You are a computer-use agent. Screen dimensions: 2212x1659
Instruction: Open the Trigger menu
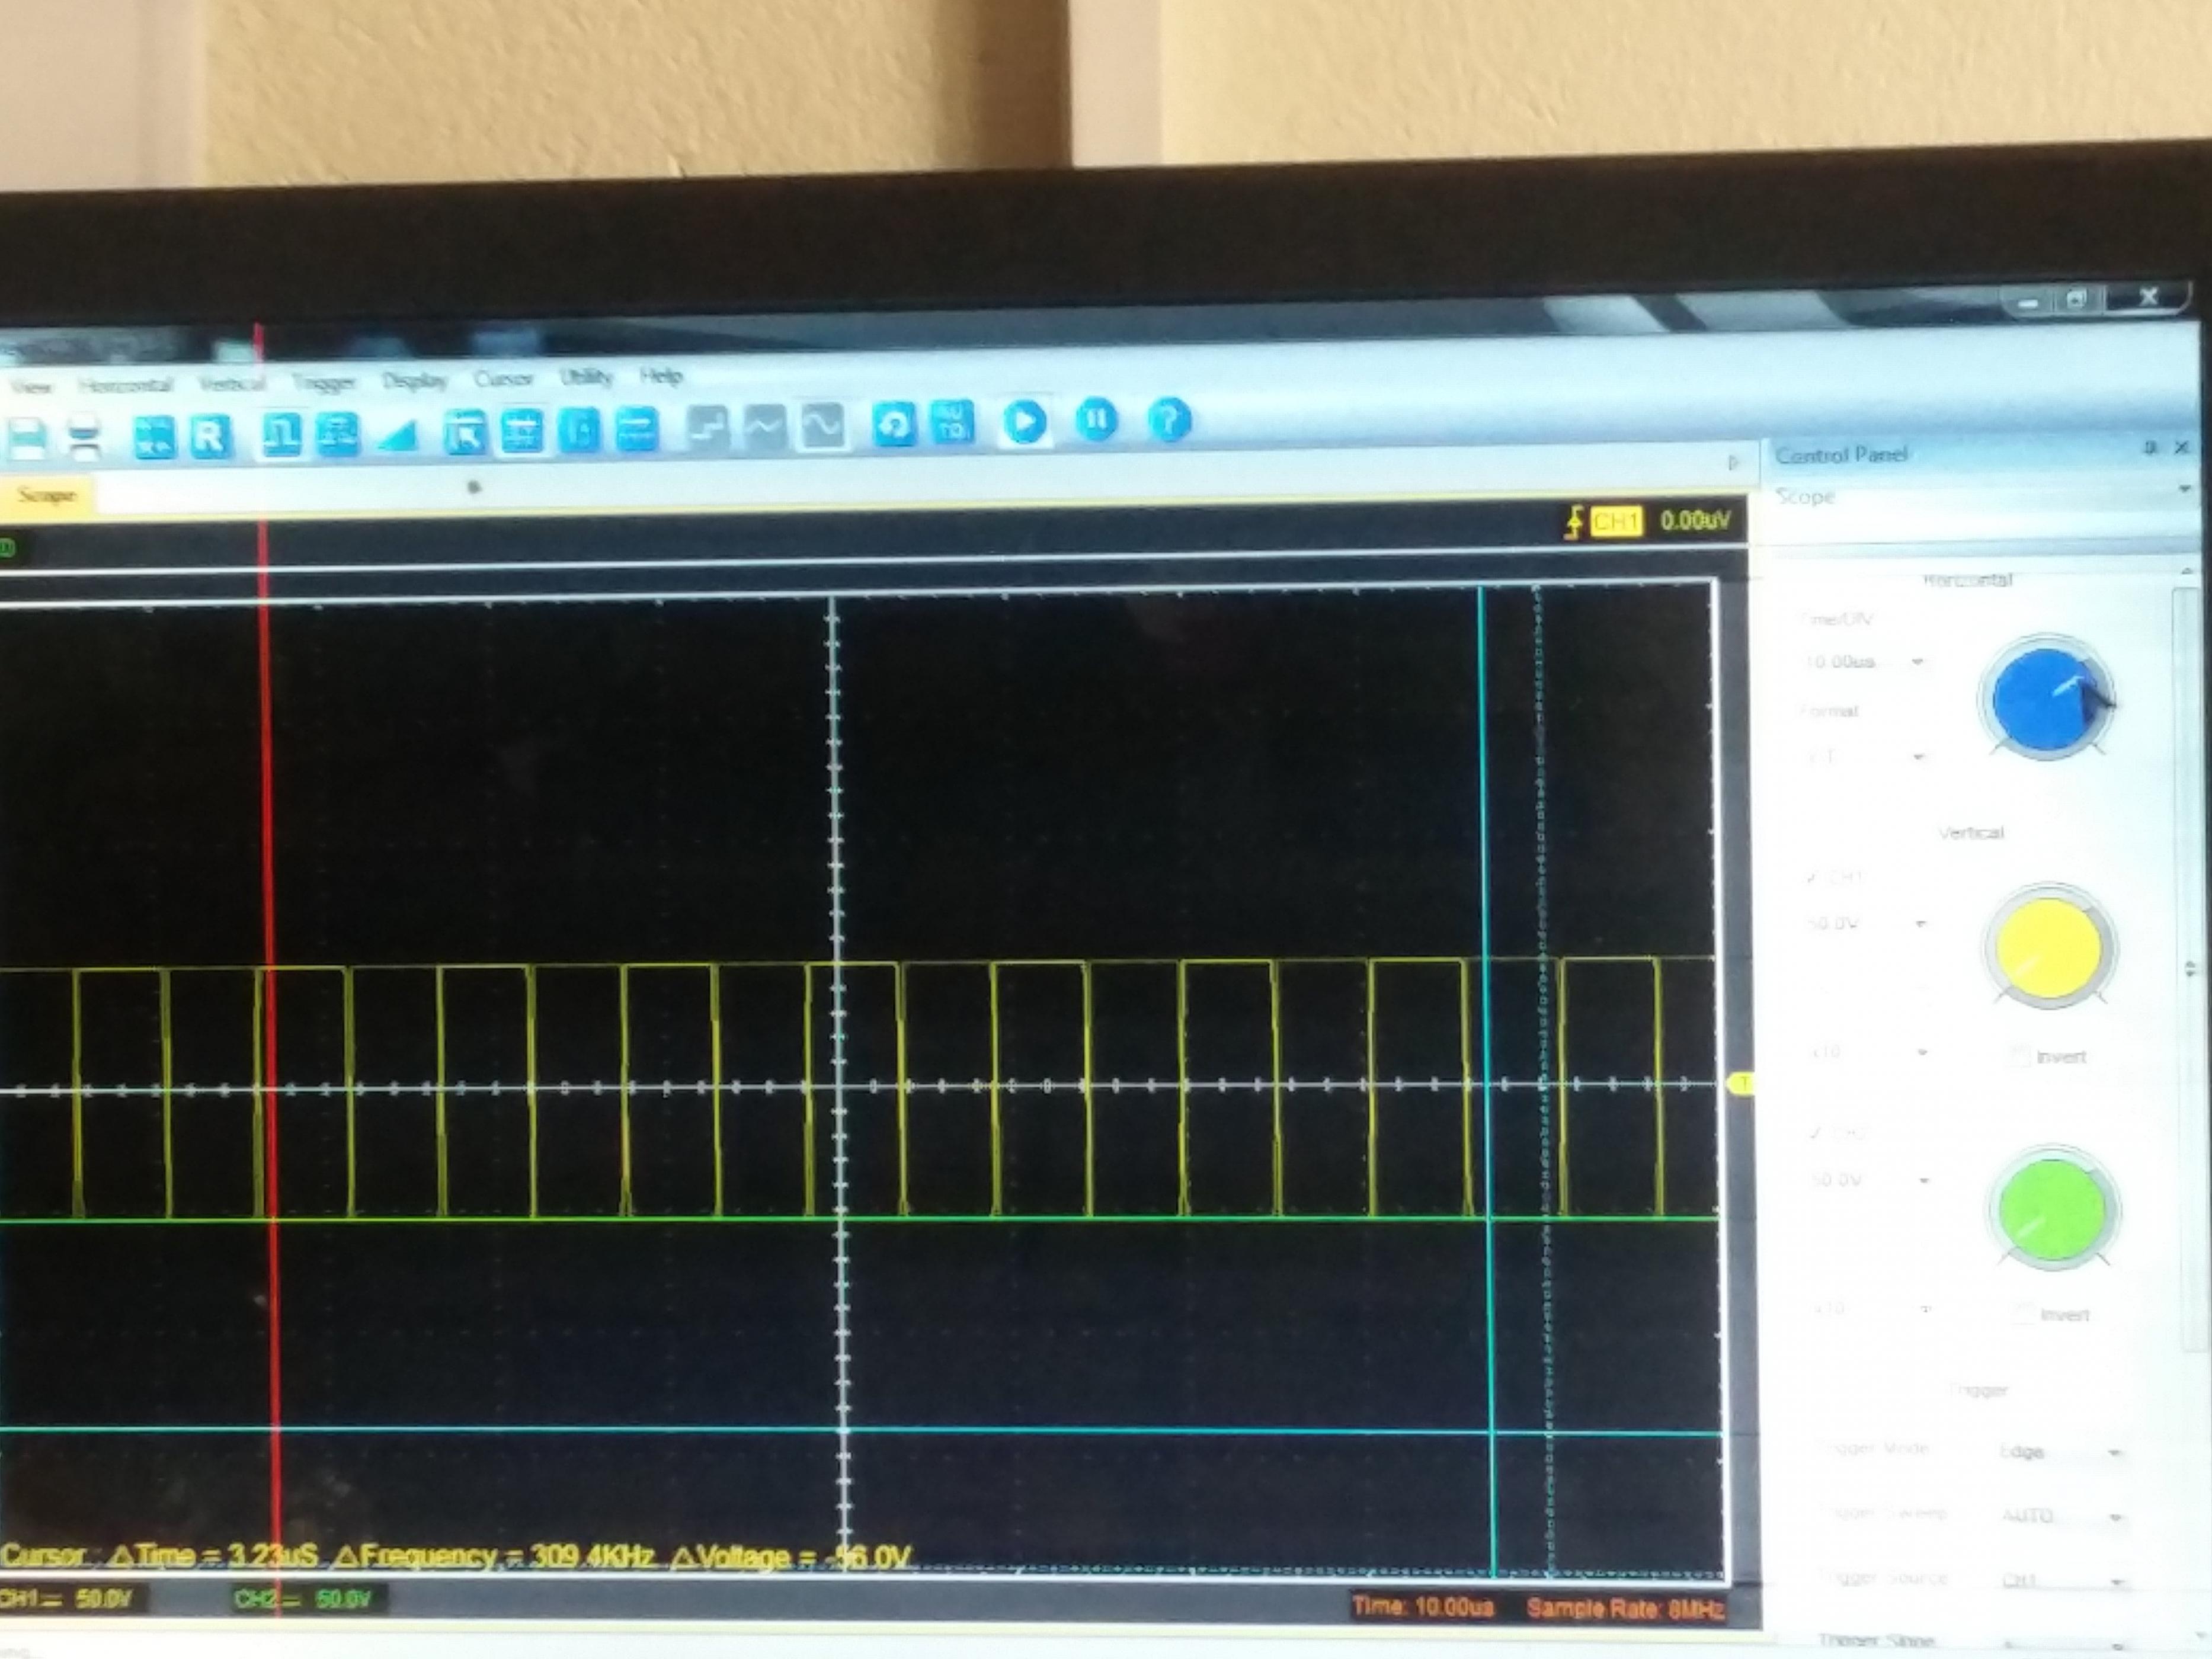(324, 381)
